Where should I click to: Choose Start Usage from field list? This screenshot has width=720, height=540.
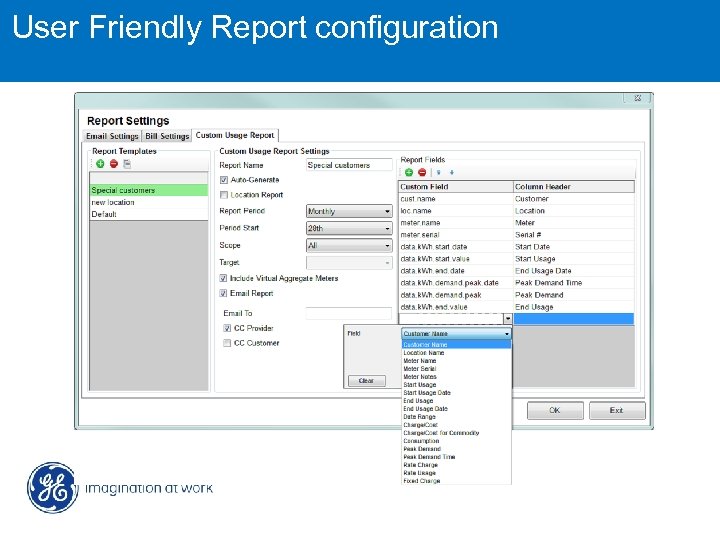pyautogui.click(x=456, y=385)
